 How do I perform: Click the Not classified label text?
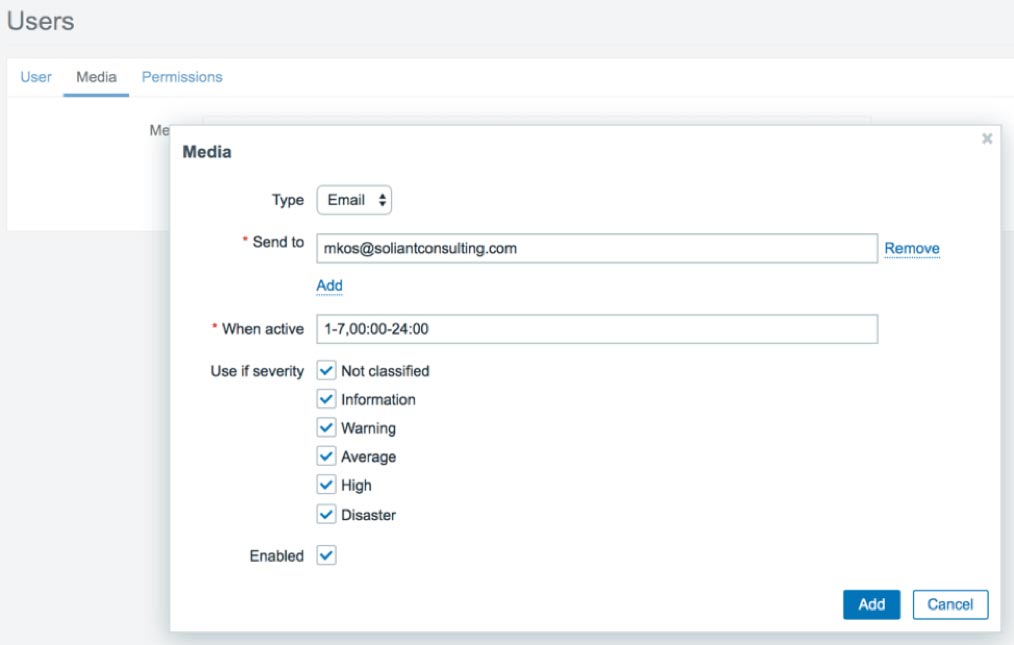point(385,371)
